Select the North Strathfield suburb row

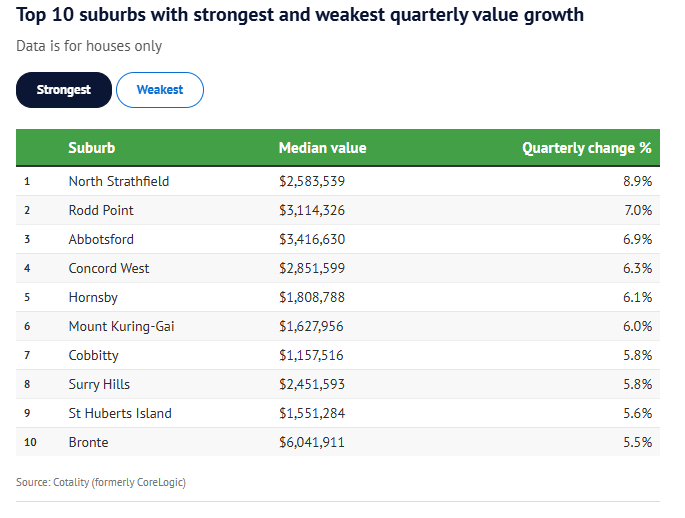click(119, 181)
